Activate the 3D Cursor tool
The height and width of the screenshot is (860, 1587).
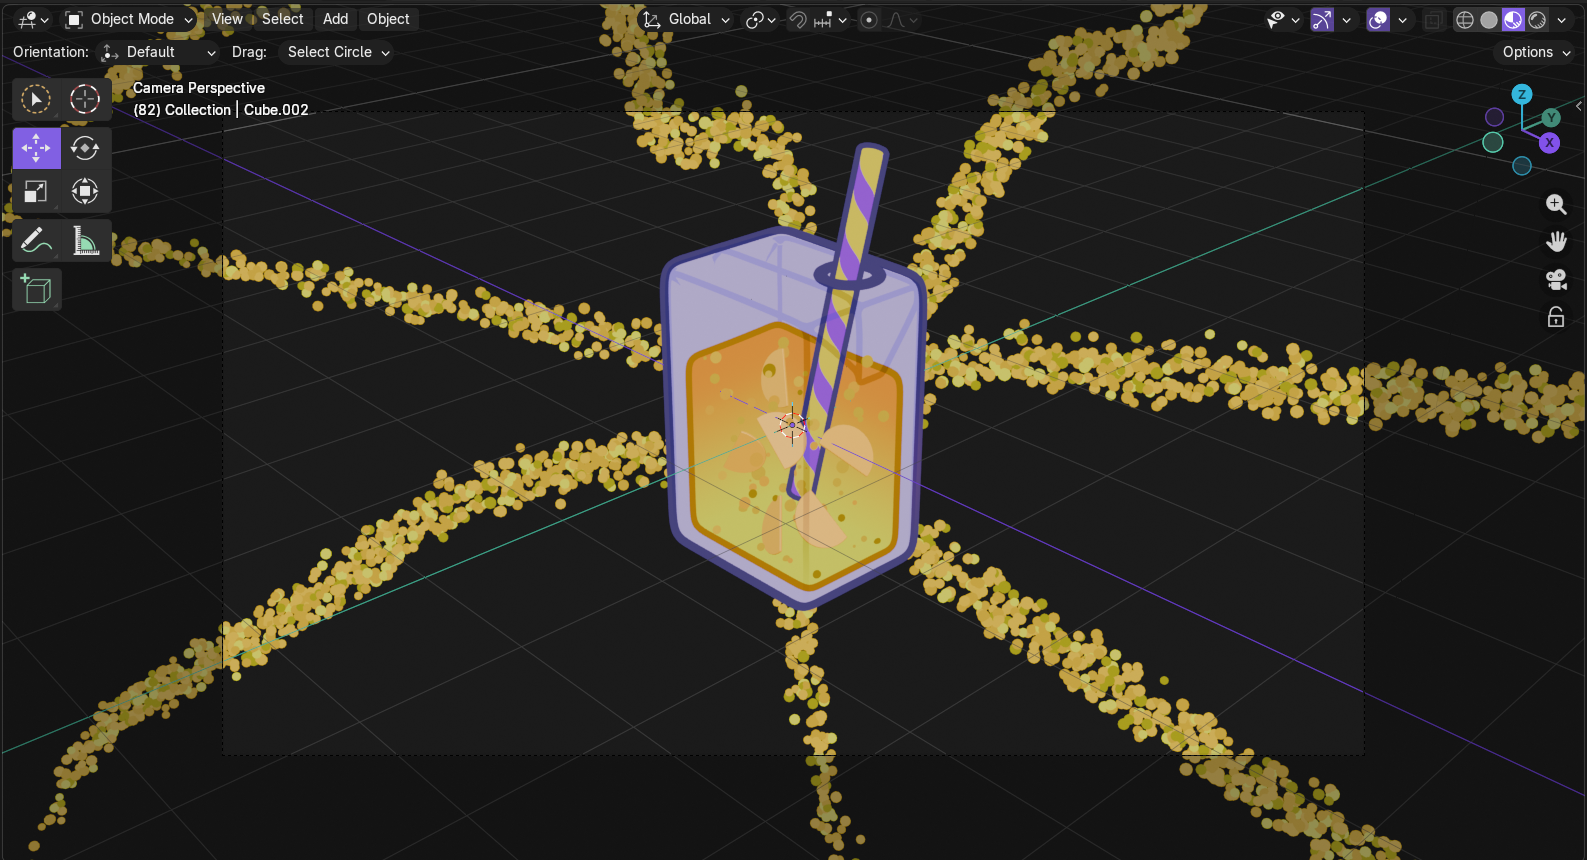click(x=85, y=99)
